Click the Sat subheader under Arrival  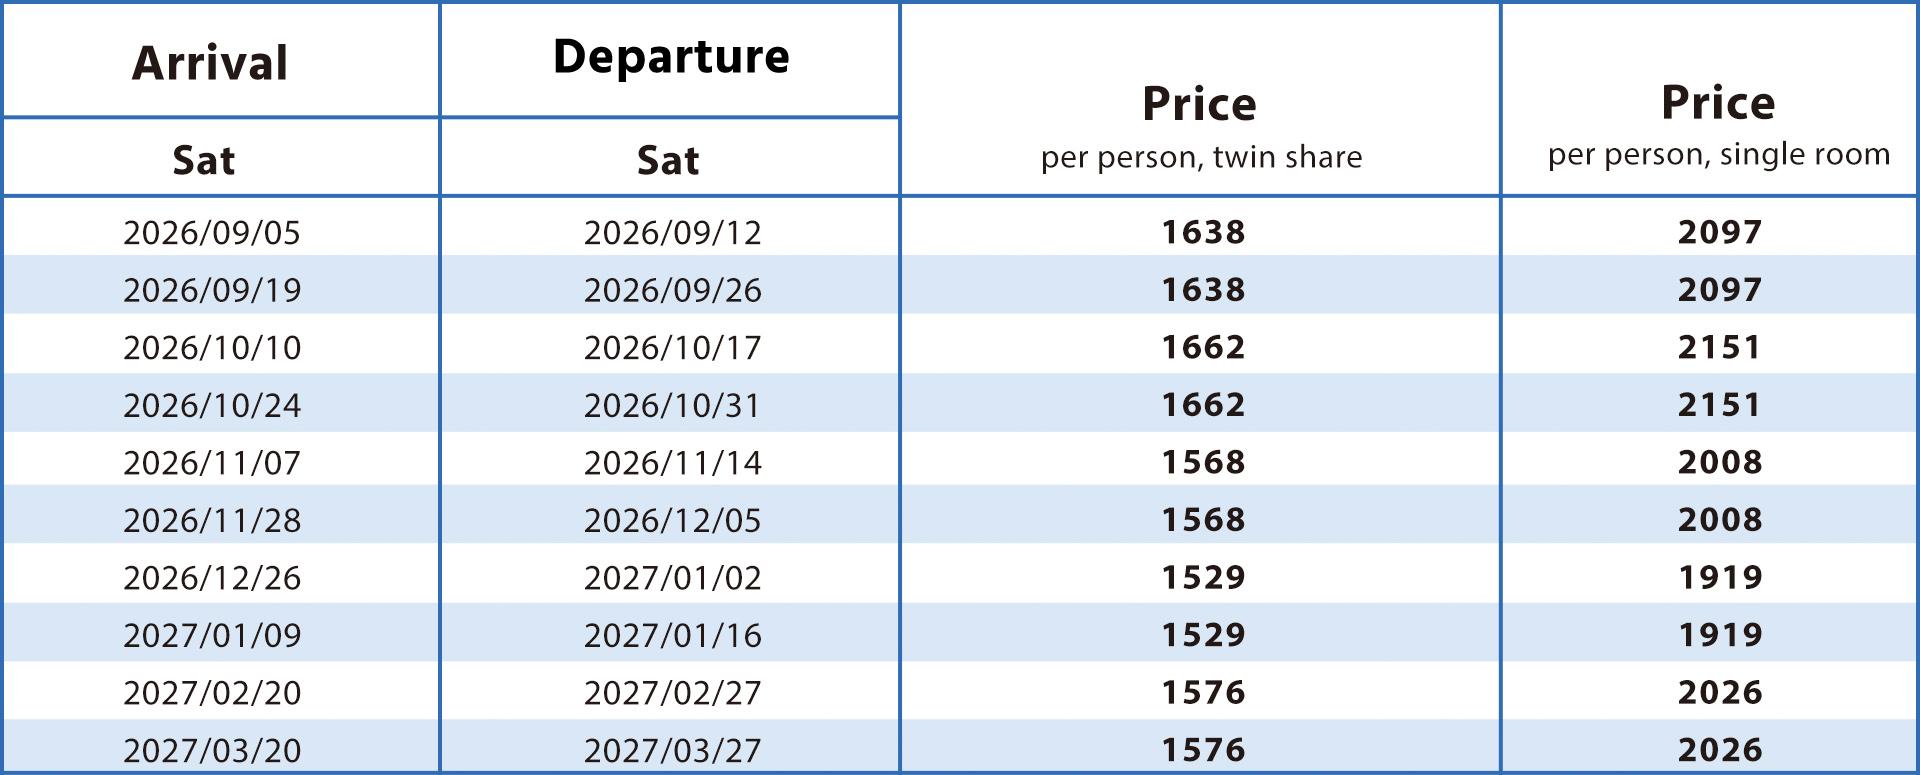click(x=204, y=160)
